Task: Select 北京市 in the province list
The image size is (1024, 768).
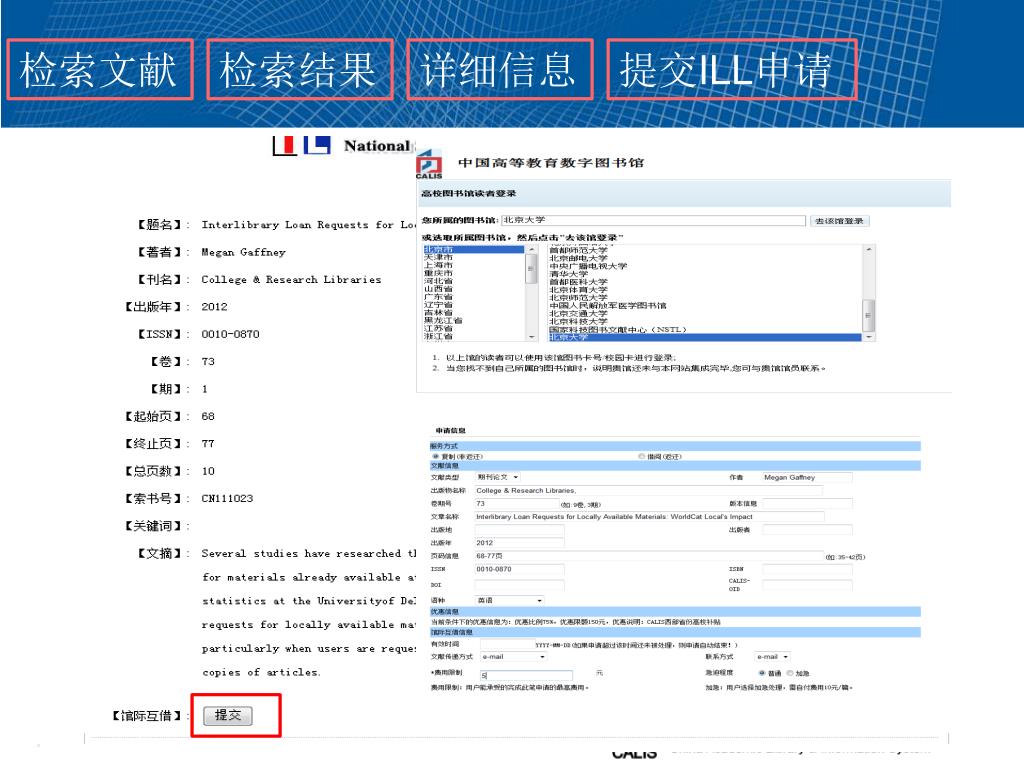Action: point(473,249)
